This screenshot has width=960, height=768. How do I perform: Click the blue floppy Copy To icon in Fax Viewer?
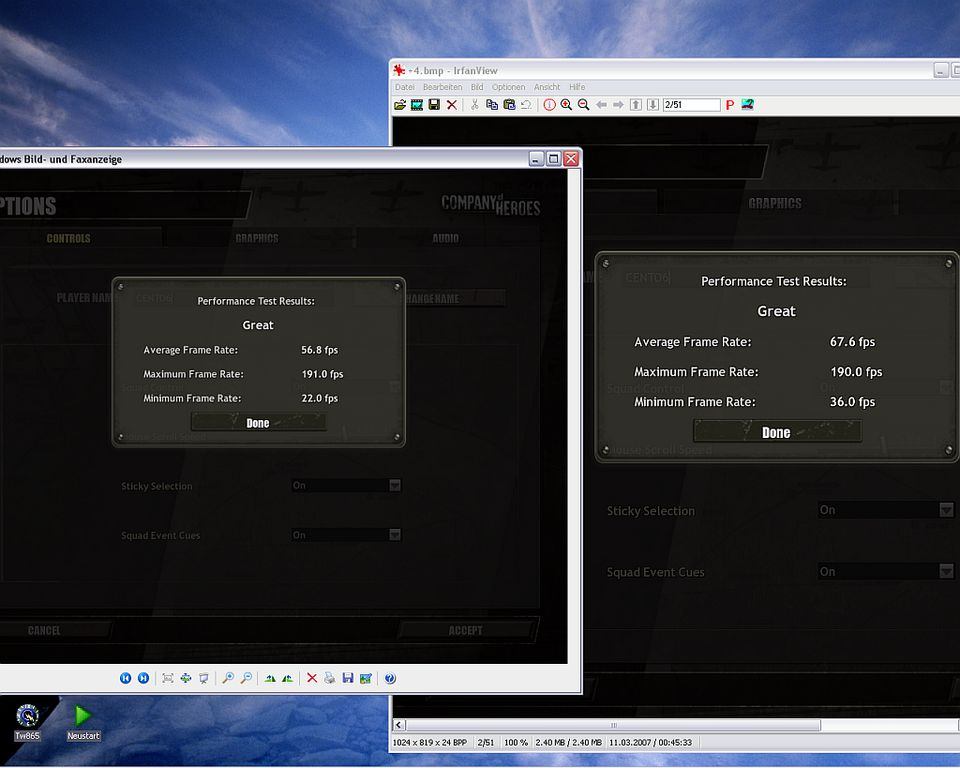(x=348, y=678)
